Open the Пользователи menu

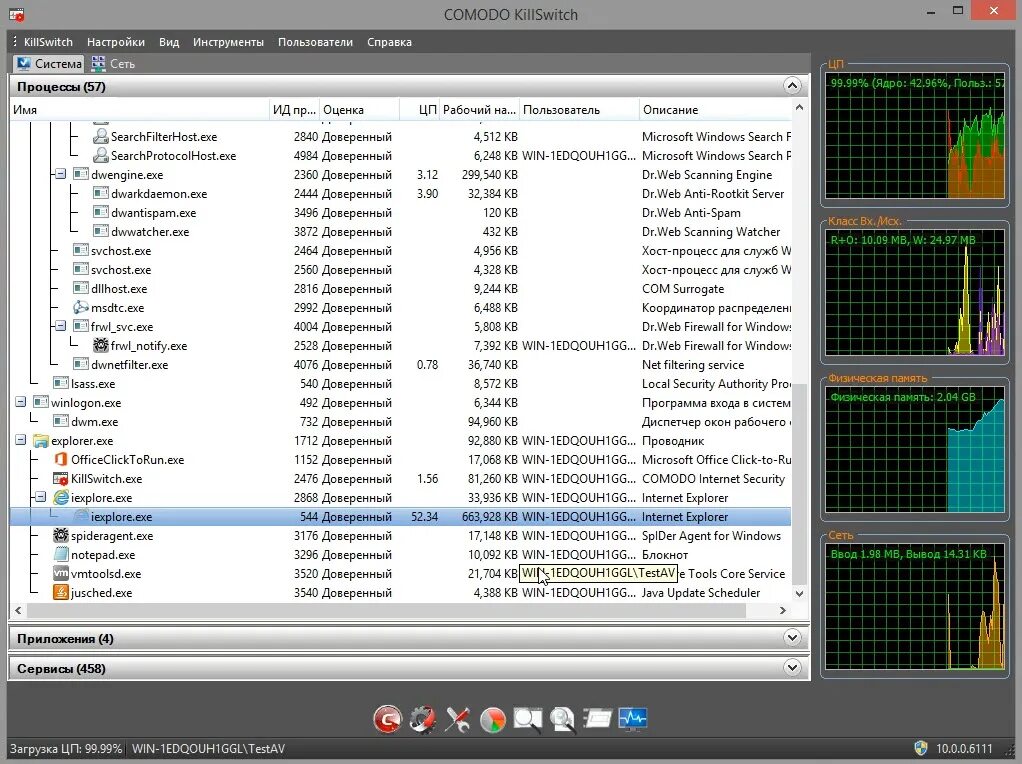pyautogui.click(x=315, y=42)
